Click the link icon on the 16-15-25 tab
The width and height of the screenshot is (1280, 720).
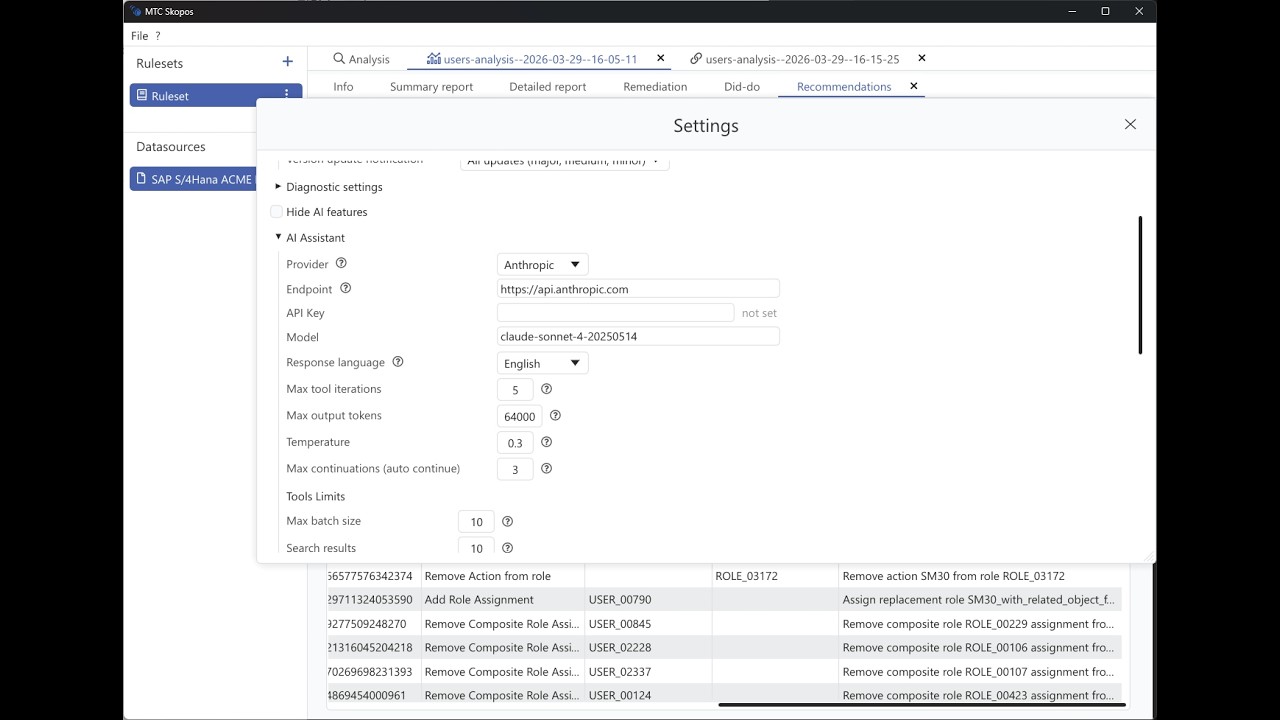[x=696, y=59]
